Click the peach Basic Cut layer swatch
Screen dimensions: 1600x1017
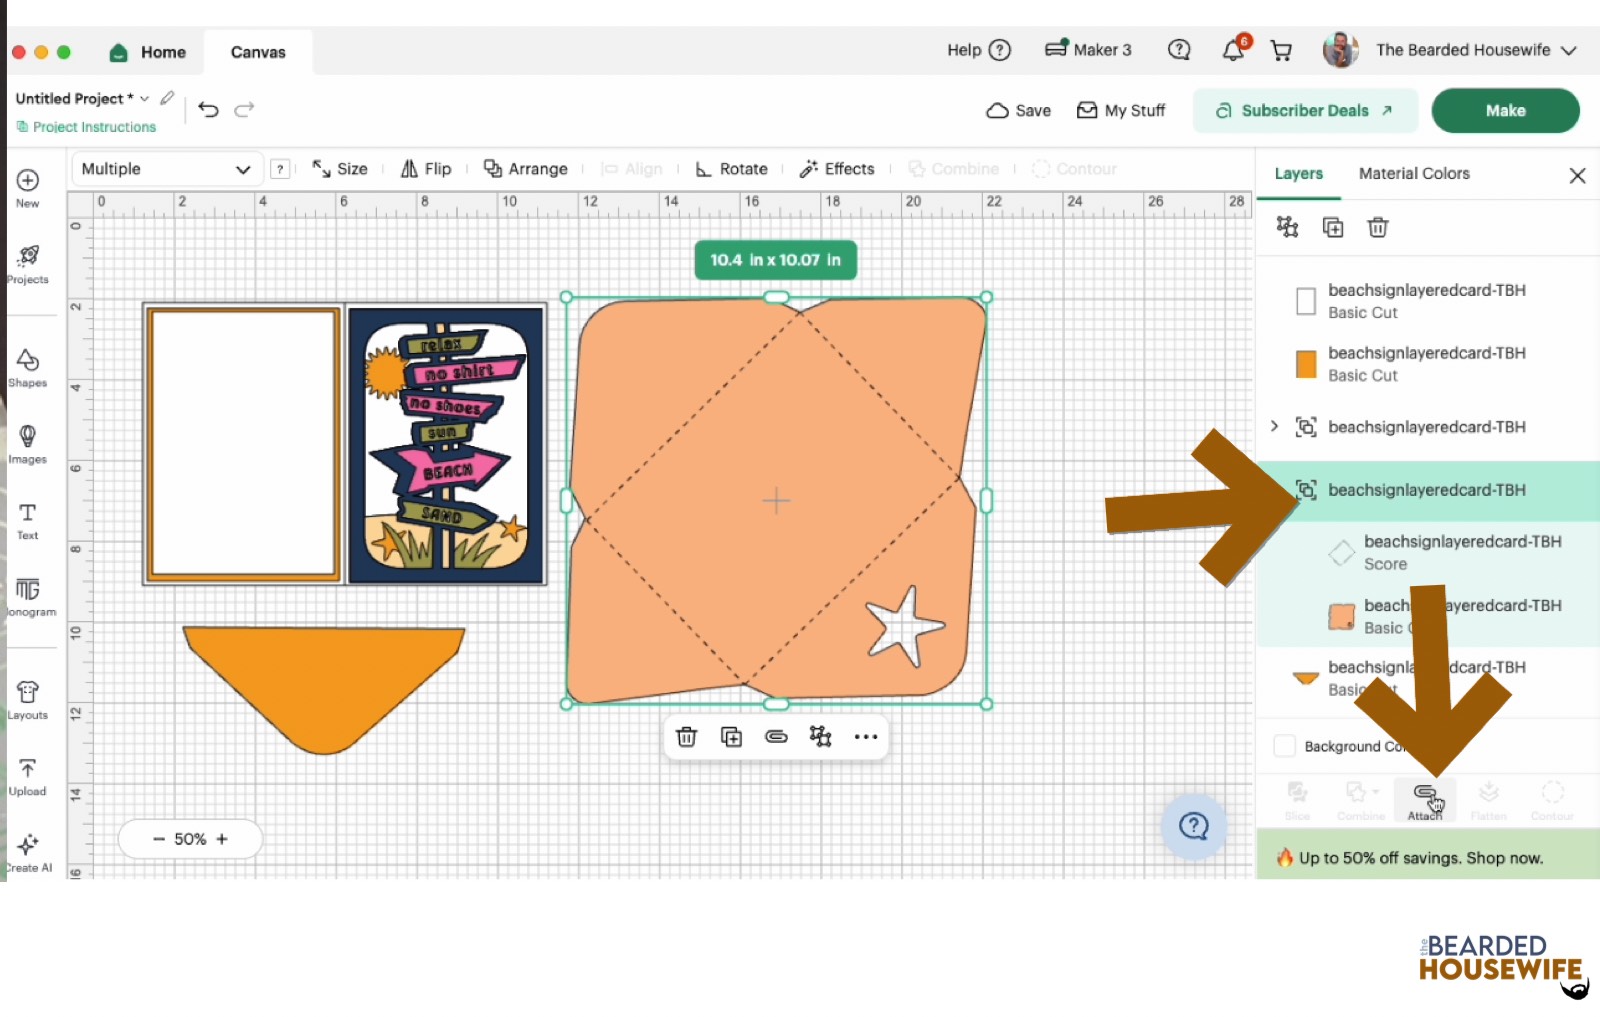[x=1341, y=616]
